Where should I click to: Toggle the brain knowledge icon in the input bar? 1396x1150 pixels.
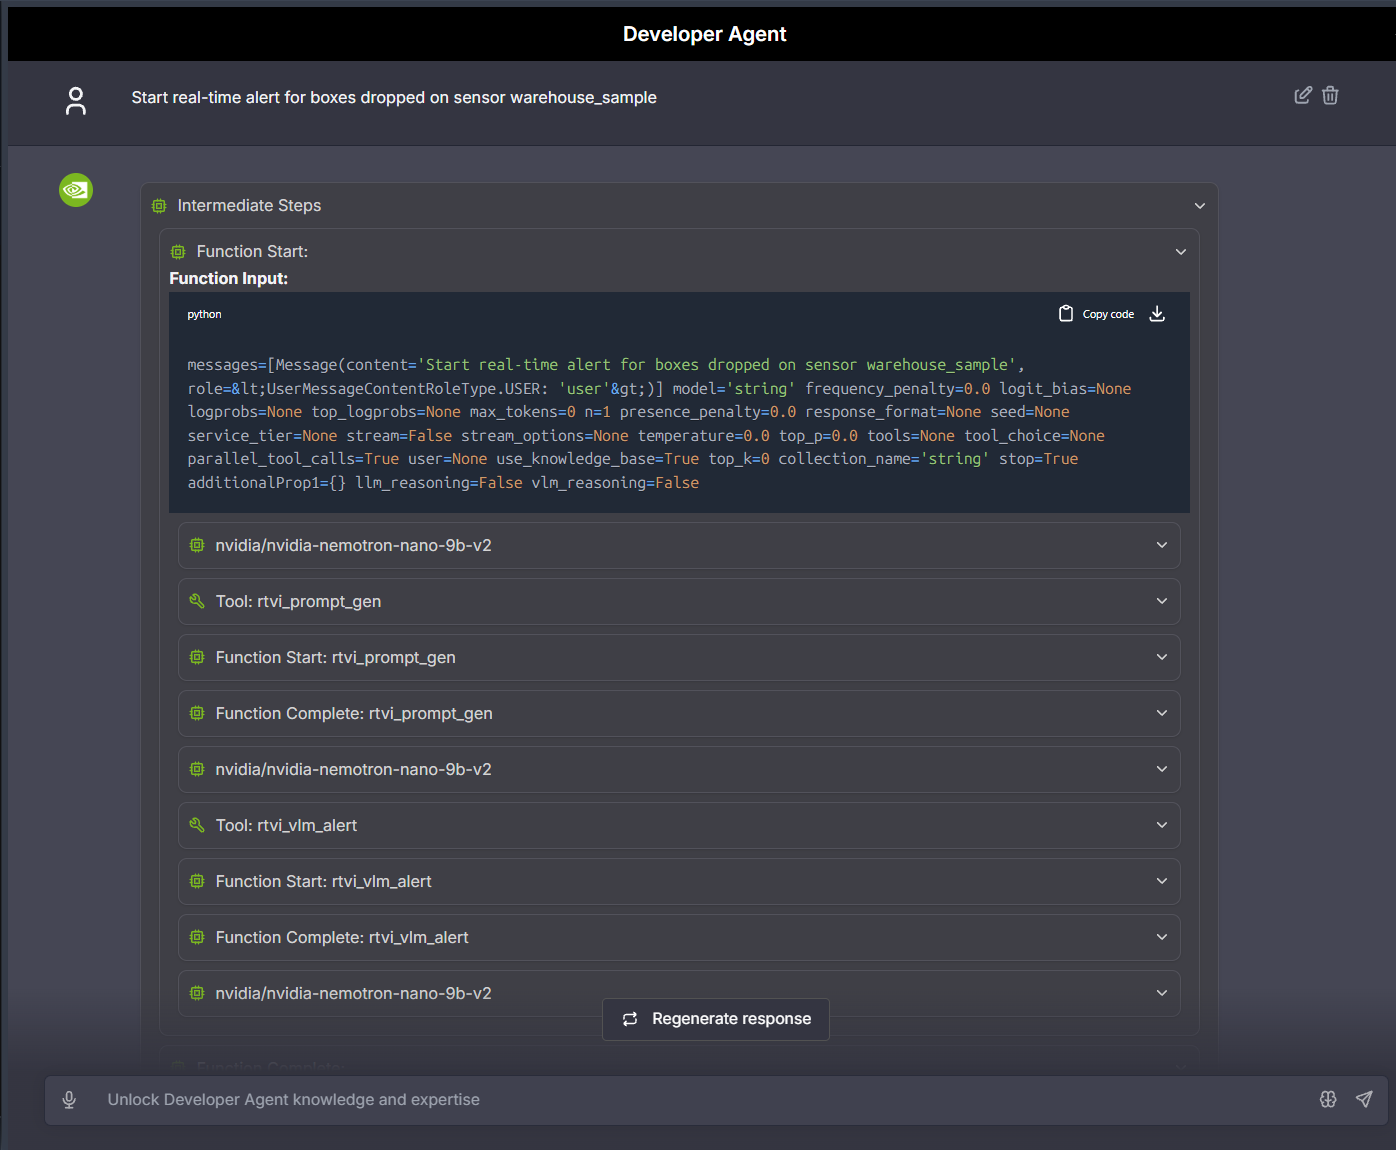click(x=1327, y=1099)
